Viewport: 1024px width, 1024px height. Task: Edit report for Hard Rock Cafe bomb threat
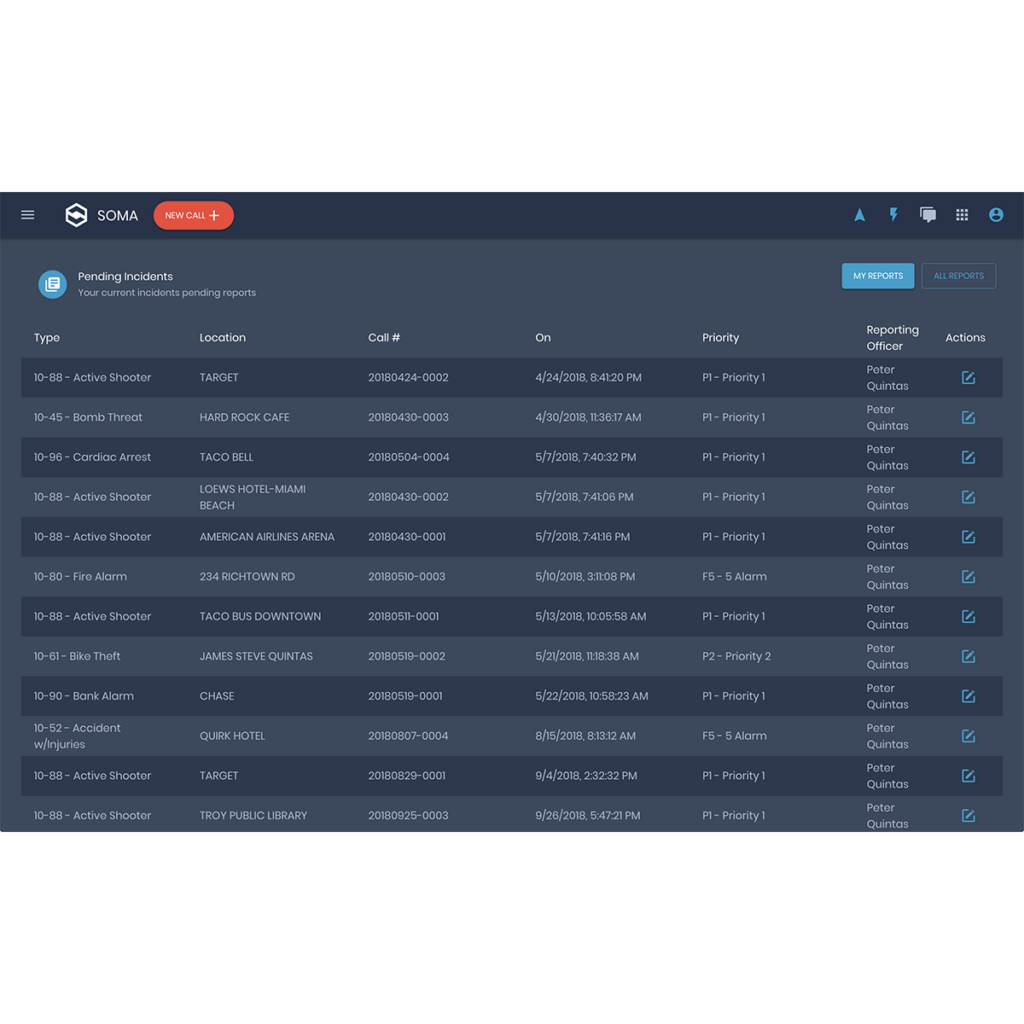coord(968,417)
